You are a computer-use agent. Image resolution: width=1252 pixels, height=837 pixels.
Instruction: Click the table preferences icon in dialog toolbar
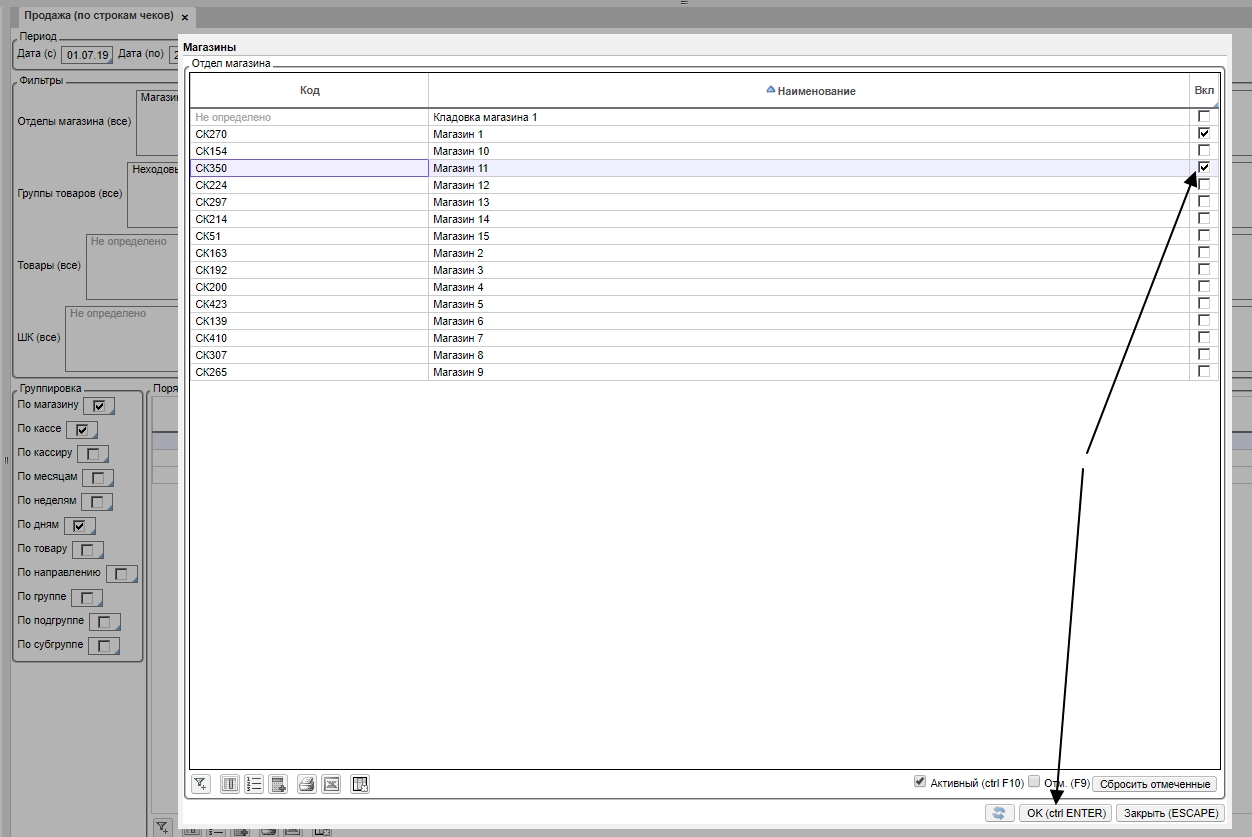pyautogui.click(x=361, y=784)
